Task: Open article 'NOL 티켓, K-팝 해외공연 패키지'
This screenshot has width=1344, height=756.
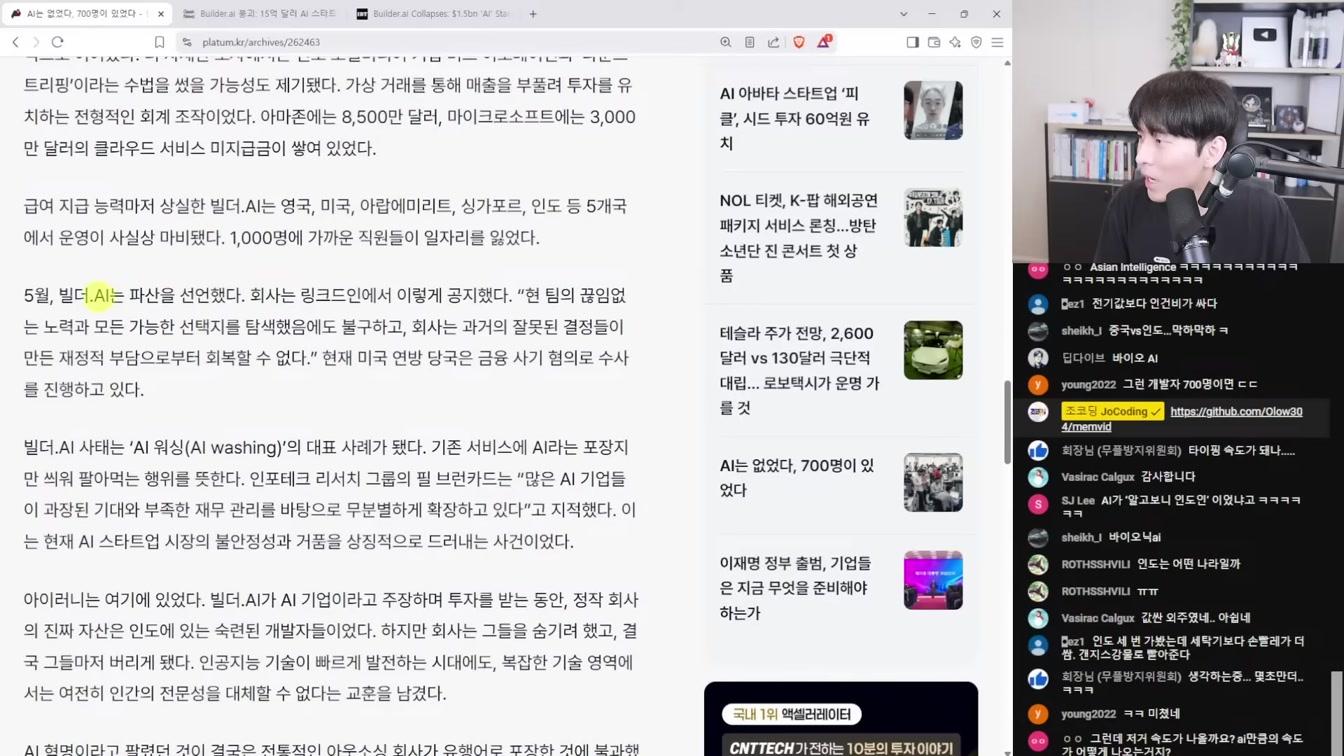Action: coord(799,238)
